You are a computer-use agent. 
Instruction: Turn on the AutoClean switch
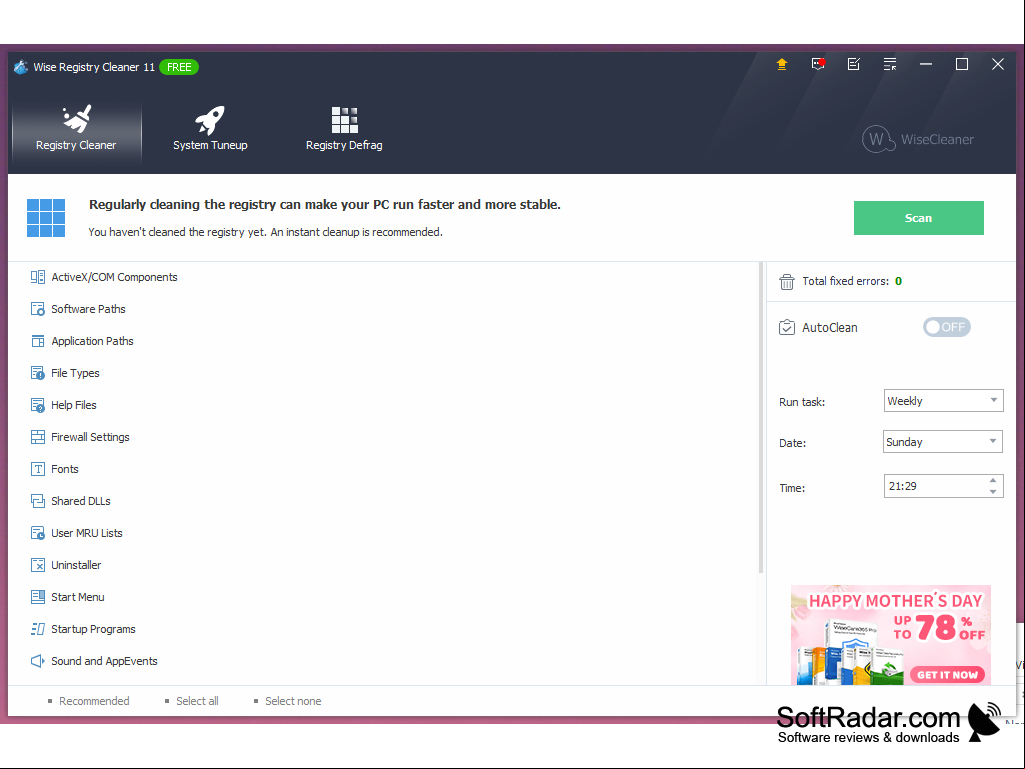click(x=947, y=327)
